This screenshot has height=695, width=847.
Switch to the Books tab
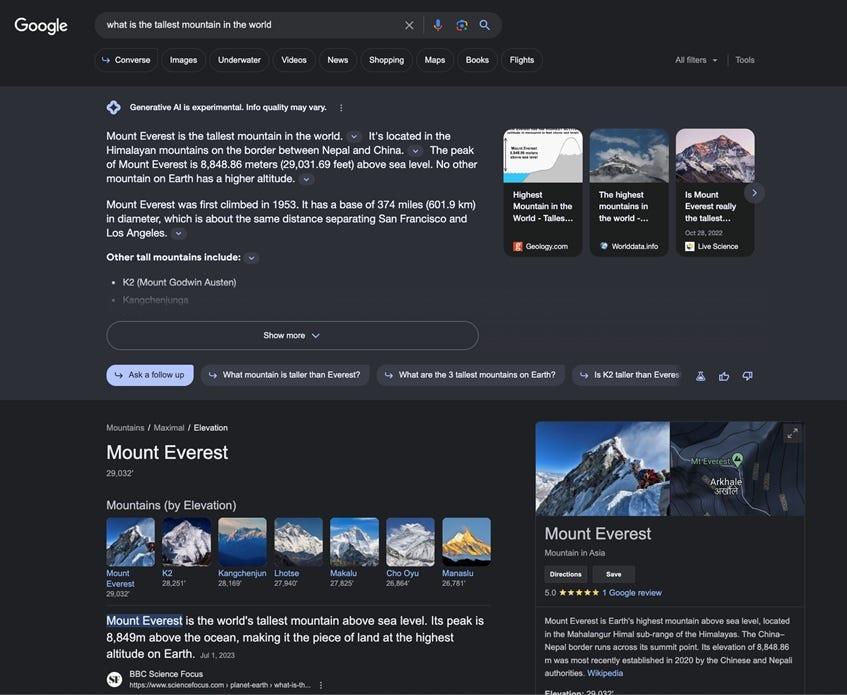477,60
